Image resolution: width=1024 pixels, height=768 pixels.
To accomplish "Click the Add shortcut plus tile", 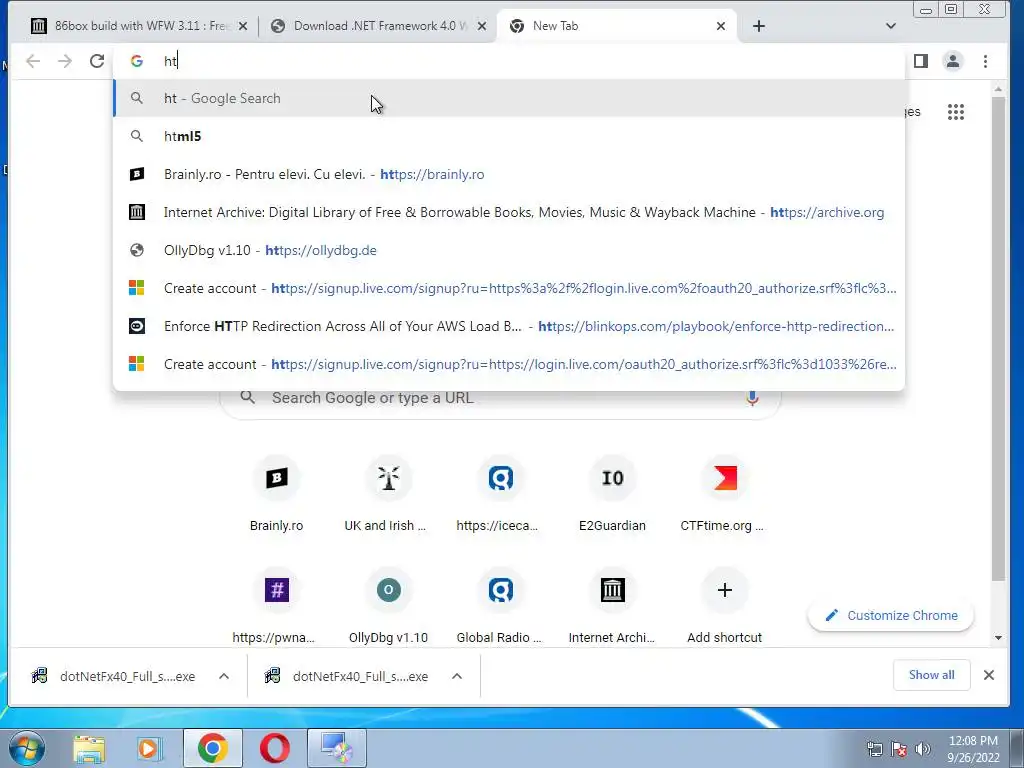I will point(724,607).
